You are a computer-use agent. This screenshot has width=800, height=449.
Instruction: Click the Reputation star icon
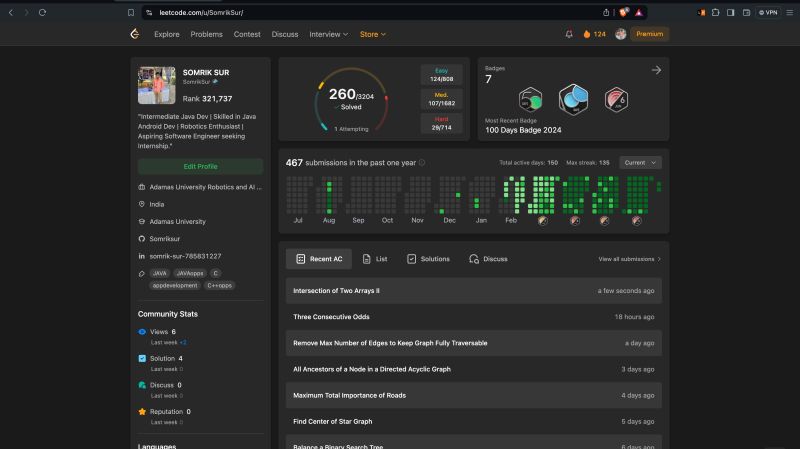click(142, 412)
